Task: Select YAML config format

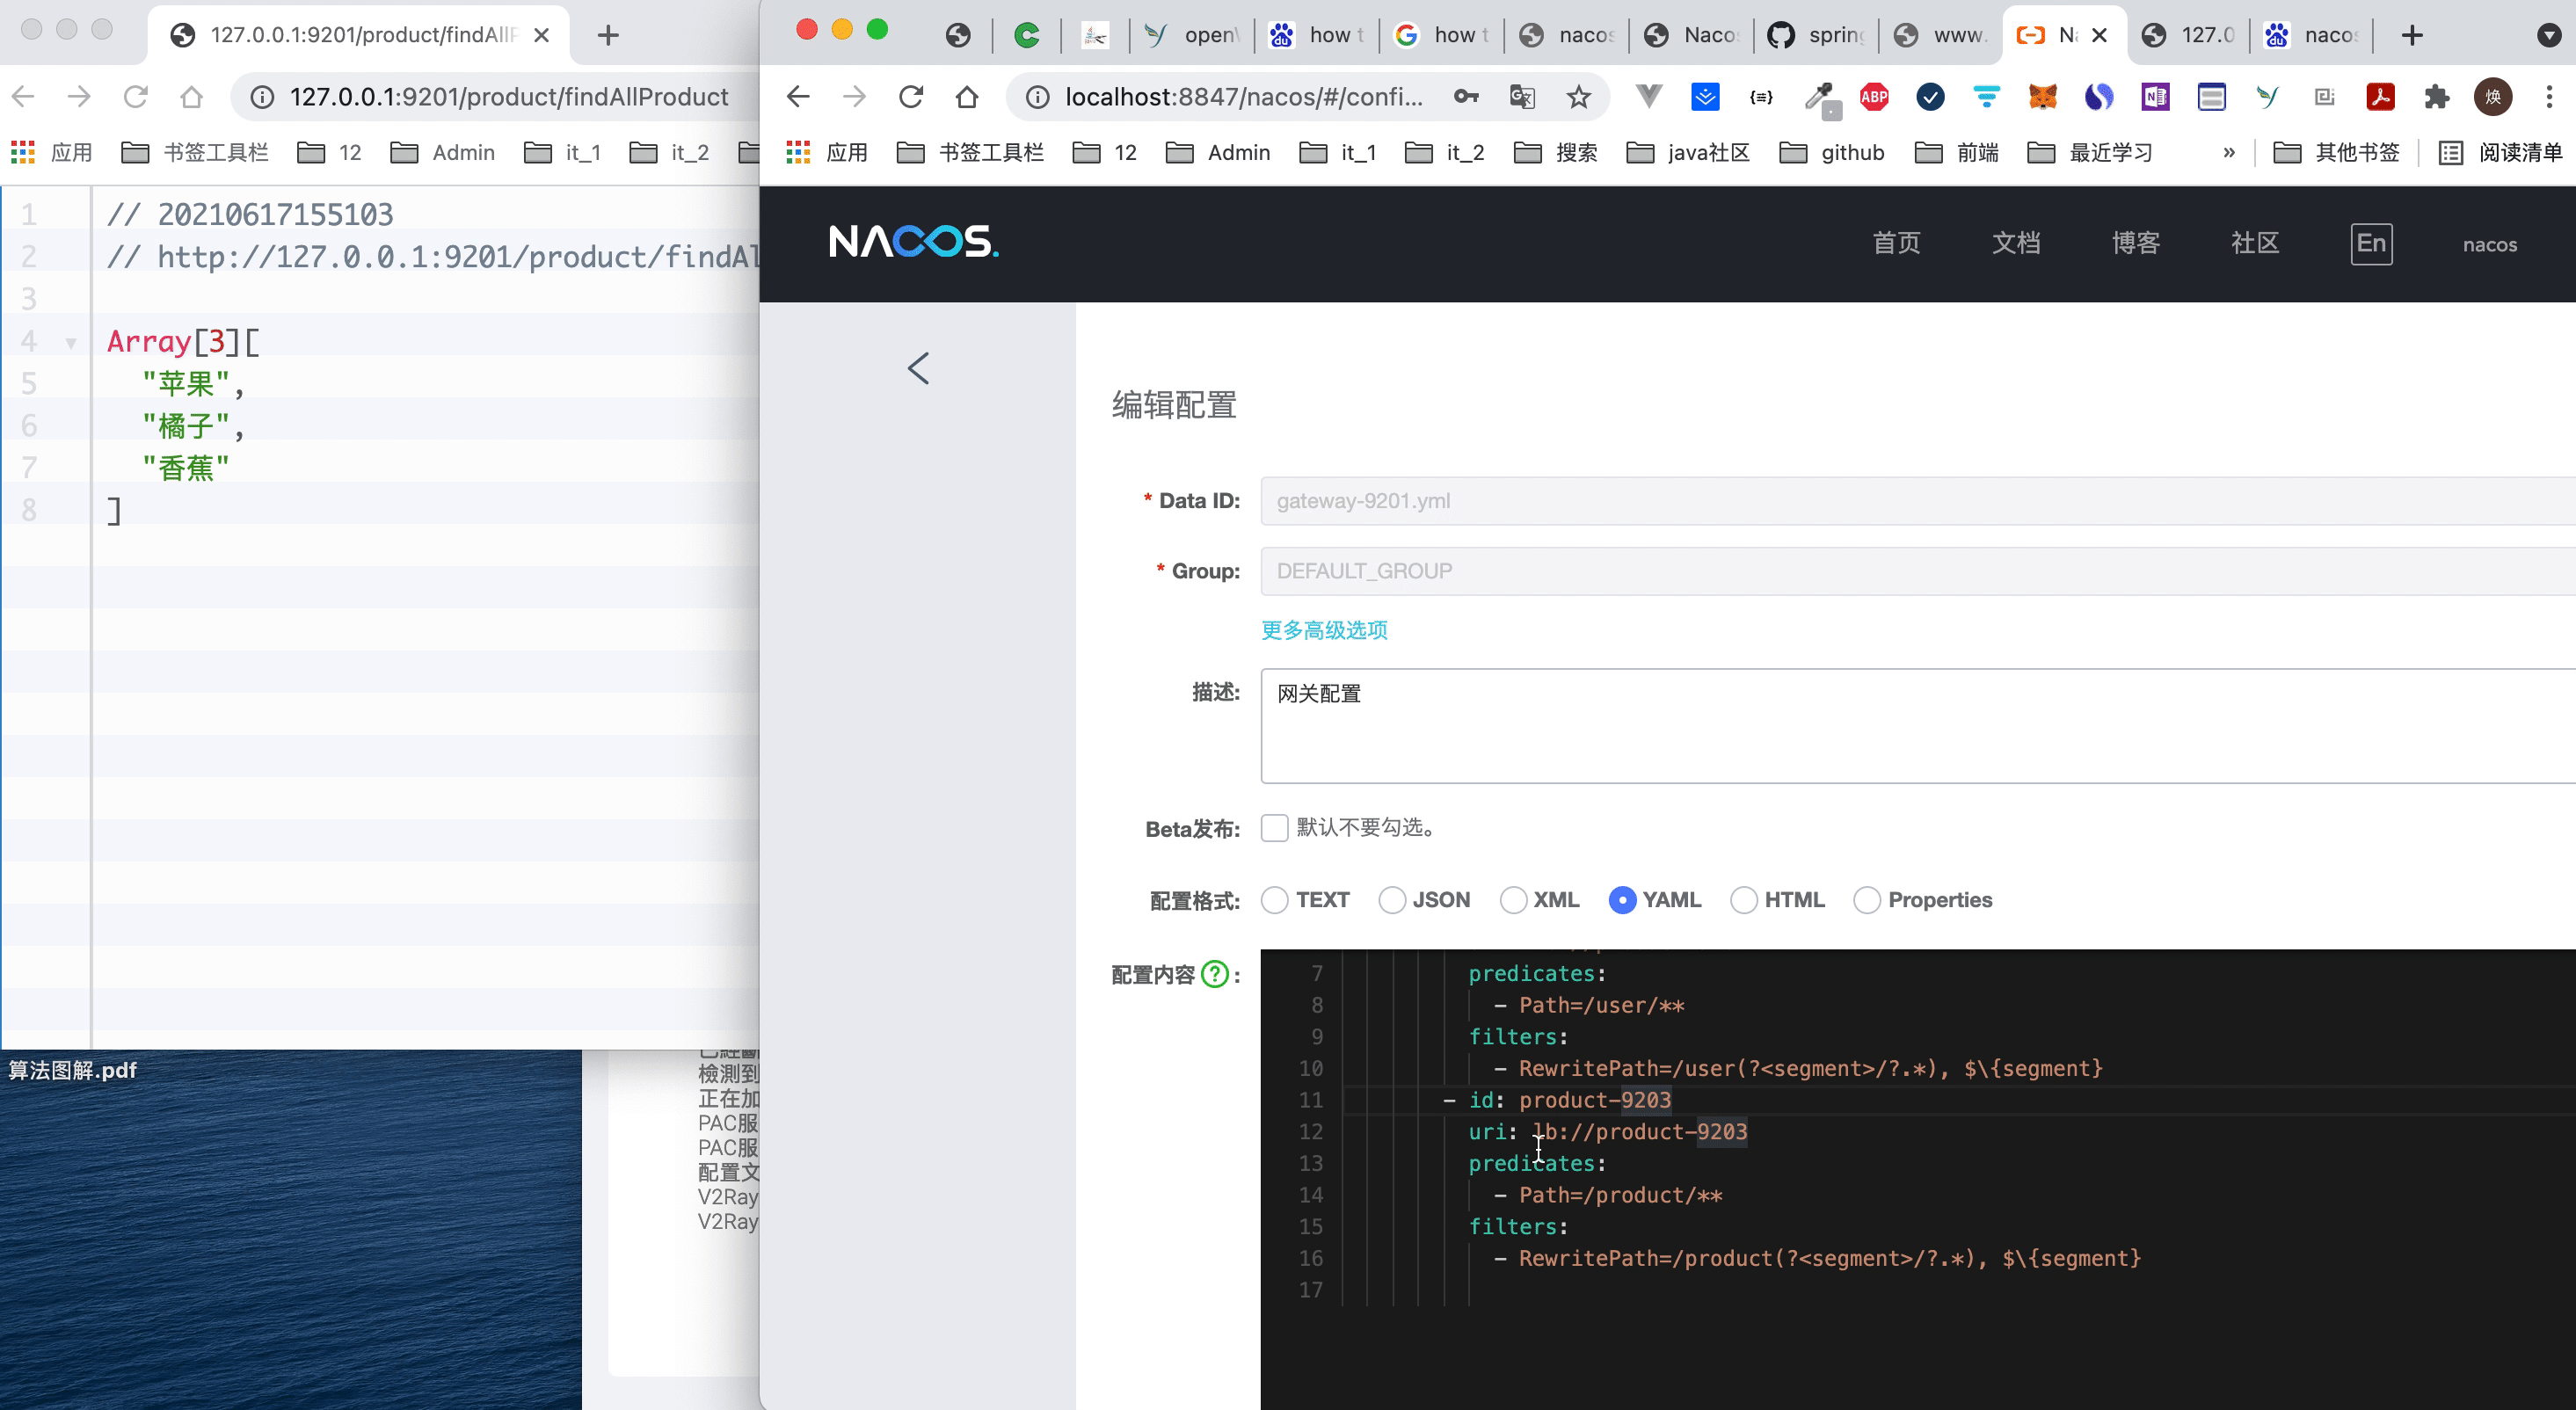Action: pos(1622,900)
